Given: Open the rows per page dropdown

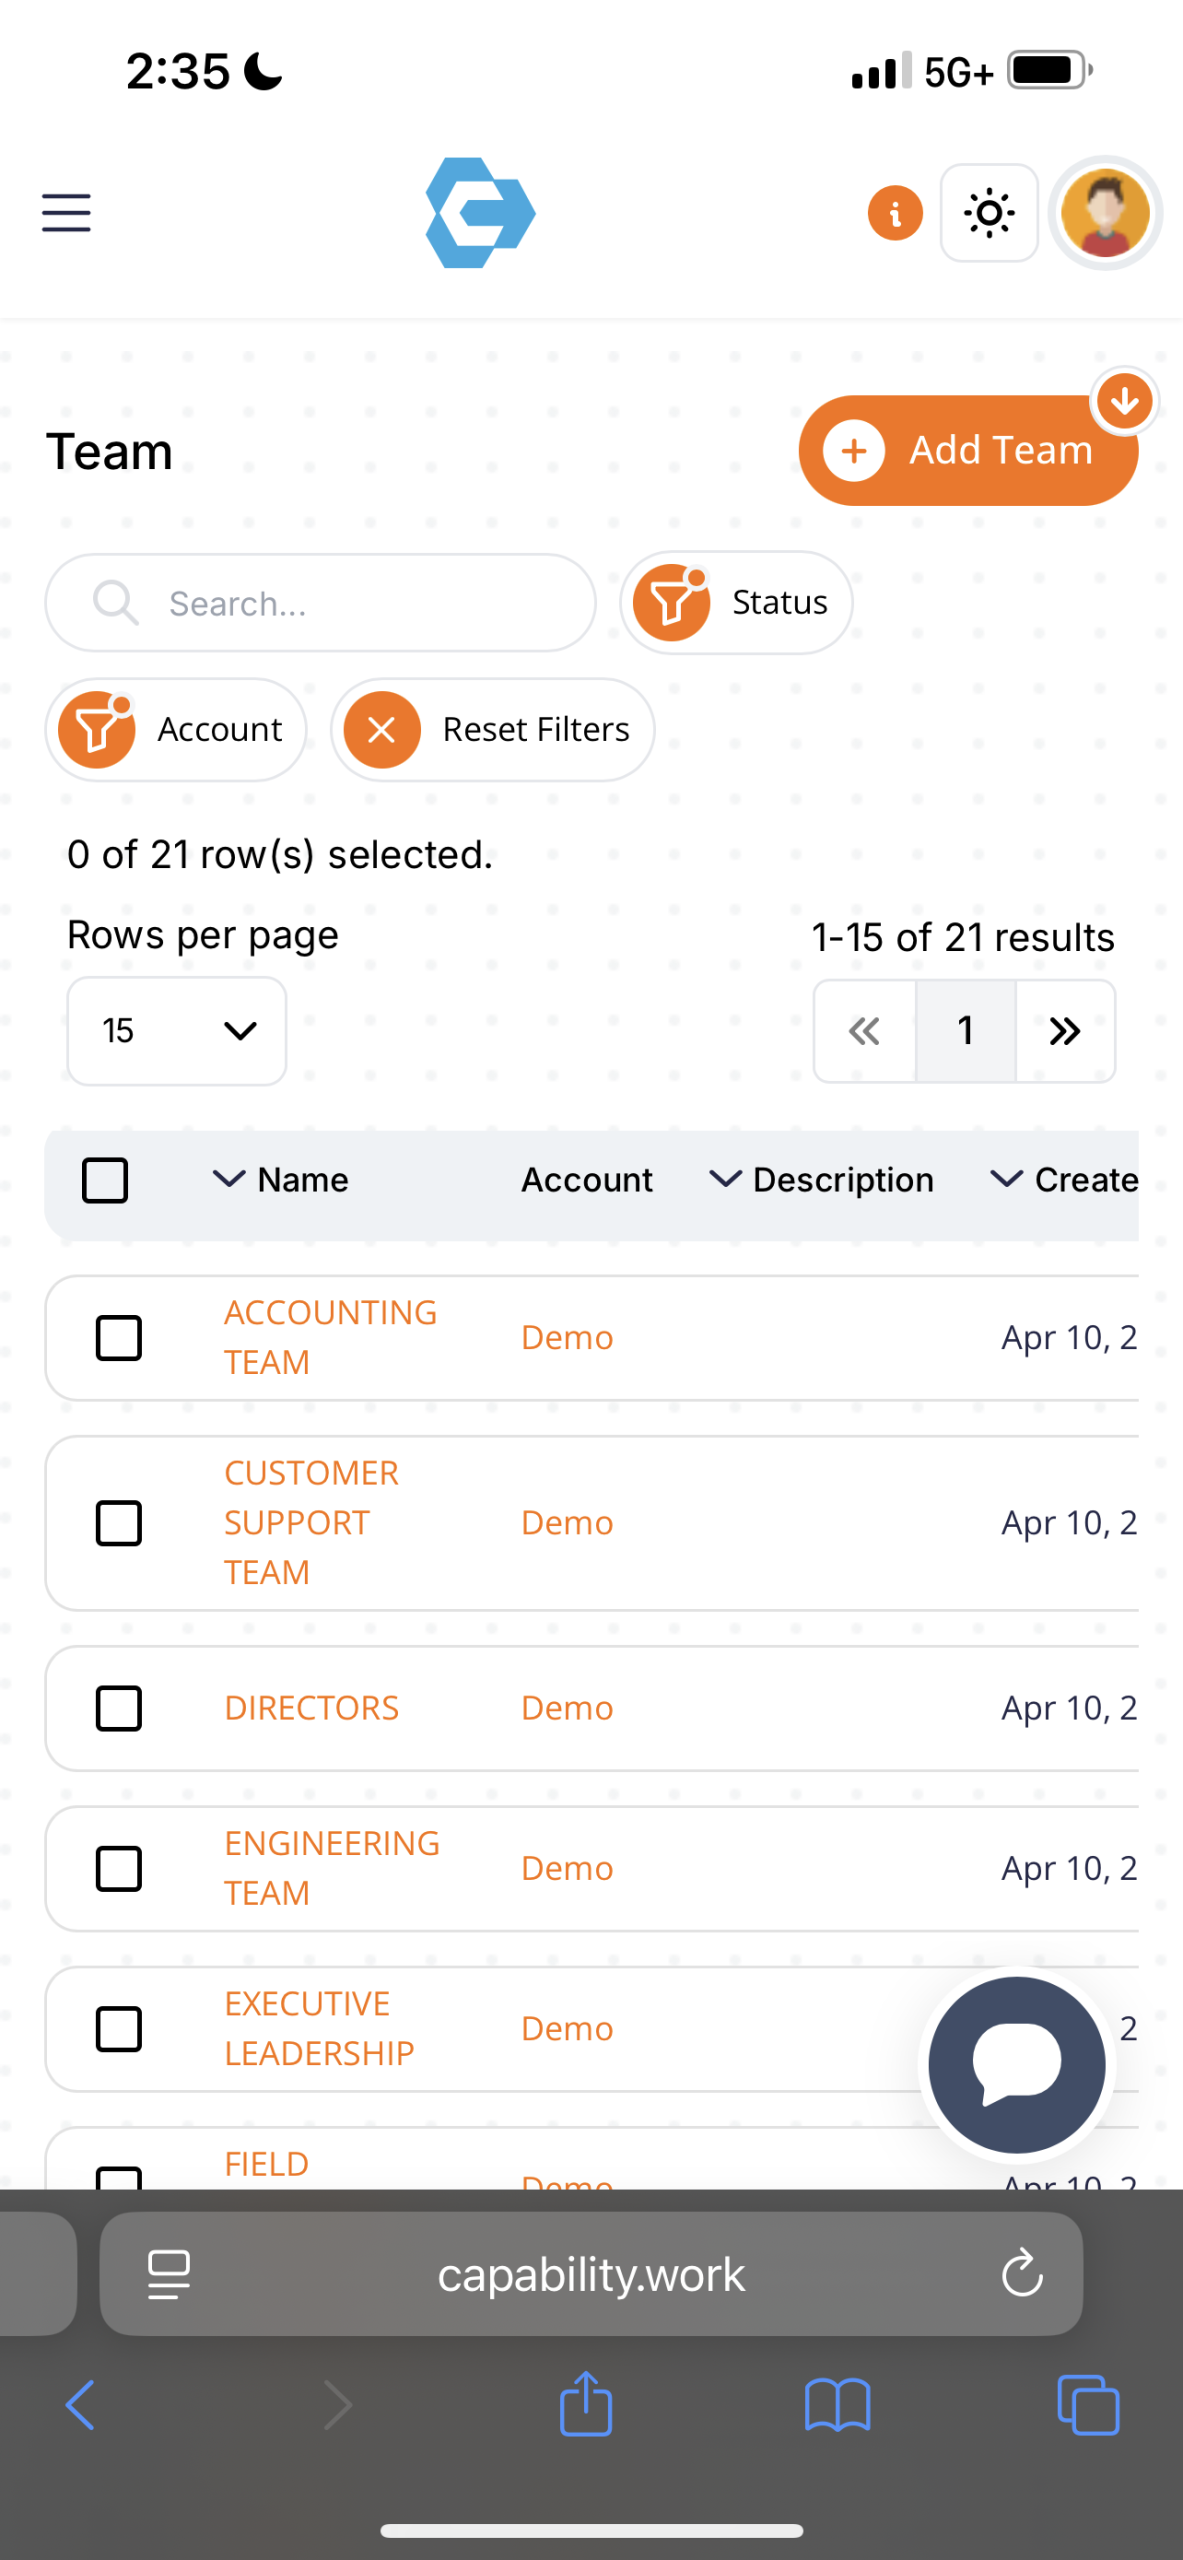Looking at the screenshot, I should (177, 1030).
